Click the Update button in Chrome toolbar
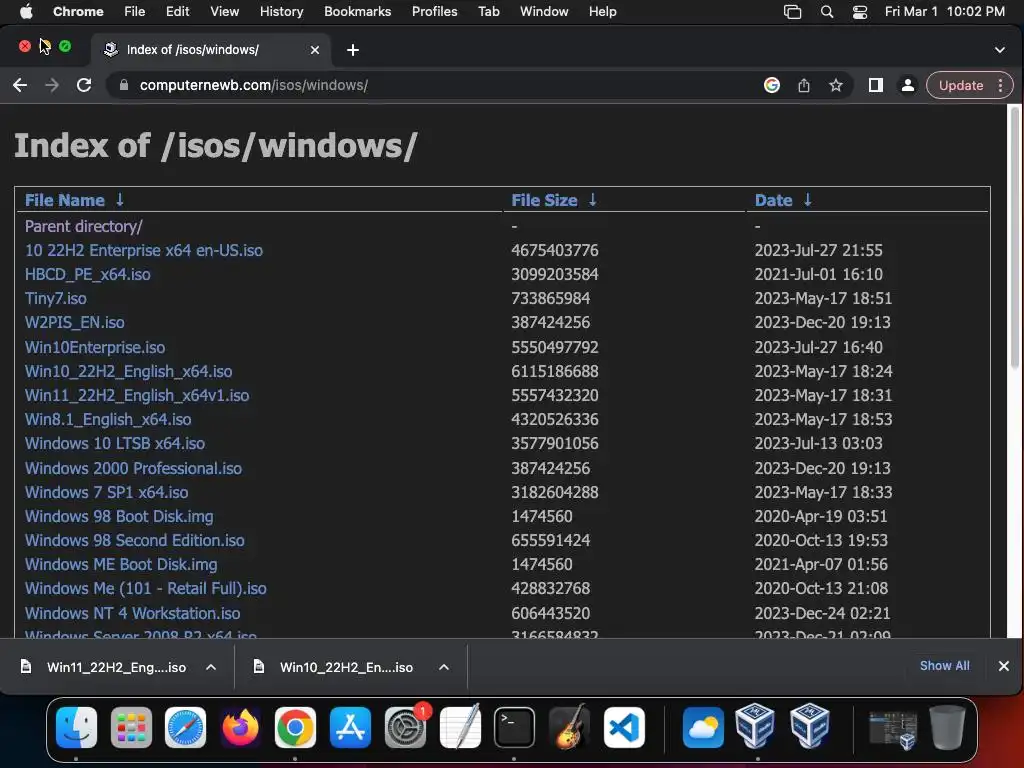1024x768 pixels. click(961, 86)
